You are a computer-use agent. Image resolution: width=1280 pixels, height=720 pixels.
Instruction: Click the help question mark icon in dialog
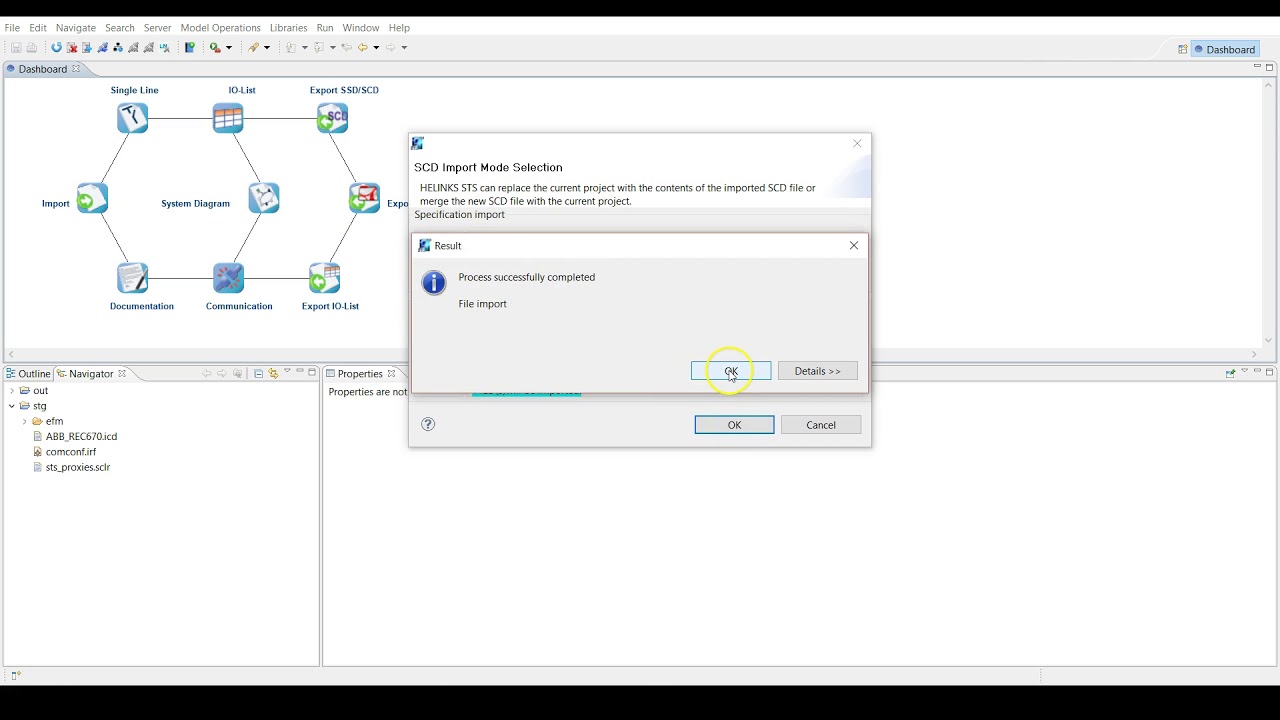point(428,424)
